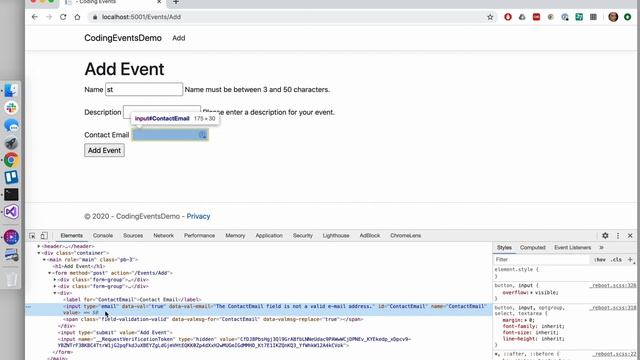
Task: Select the Styles pane tab
Action: click(504, 248)
